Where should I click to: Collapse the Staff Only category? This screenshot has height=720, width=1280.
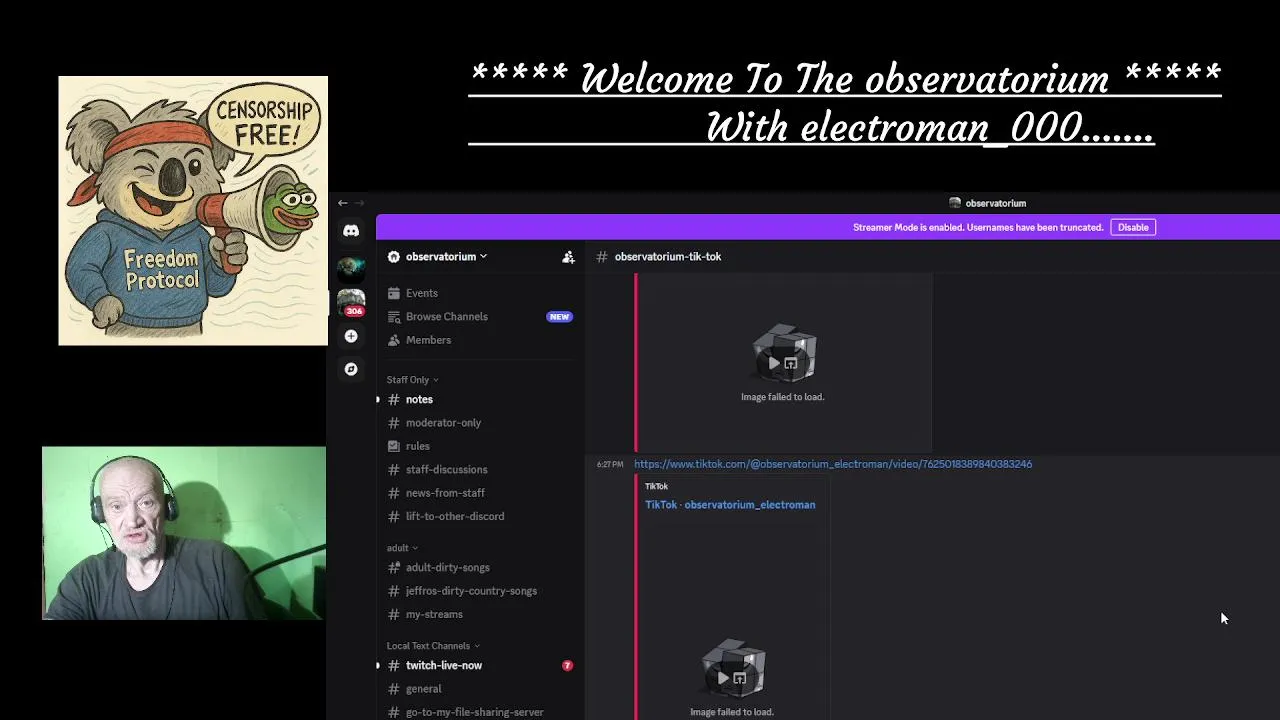(413, 380)
